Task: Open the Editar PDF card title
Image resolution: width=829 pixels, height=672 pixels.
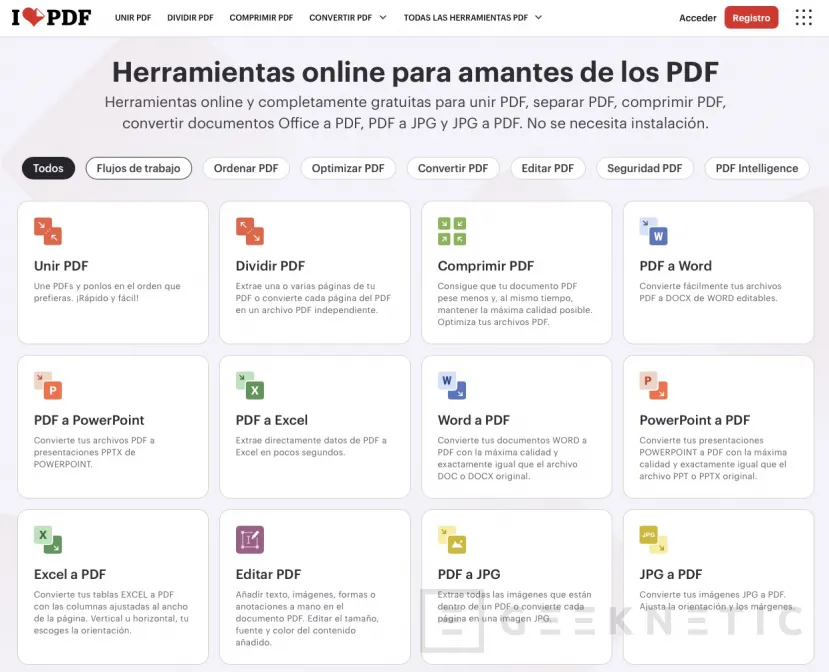Action: [269, 575]
